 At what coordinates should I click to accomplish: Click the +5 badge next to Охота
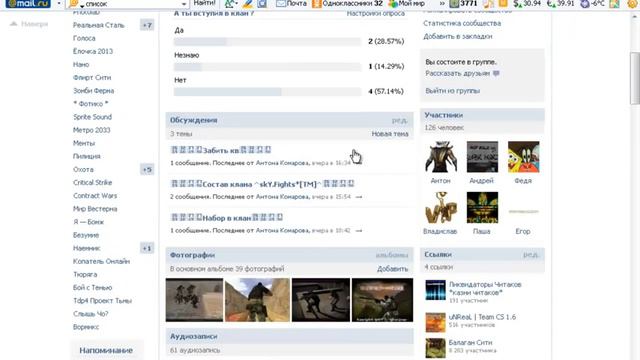(147, 169)
